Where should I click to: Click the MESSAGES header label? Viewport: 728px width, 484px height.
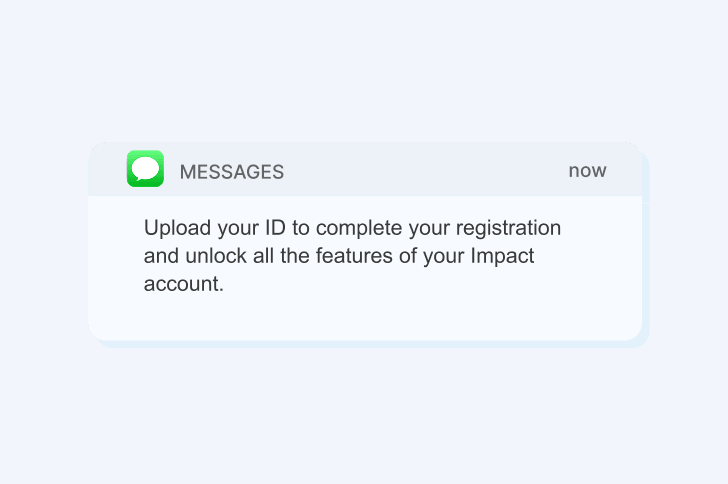tap(231, 172)
